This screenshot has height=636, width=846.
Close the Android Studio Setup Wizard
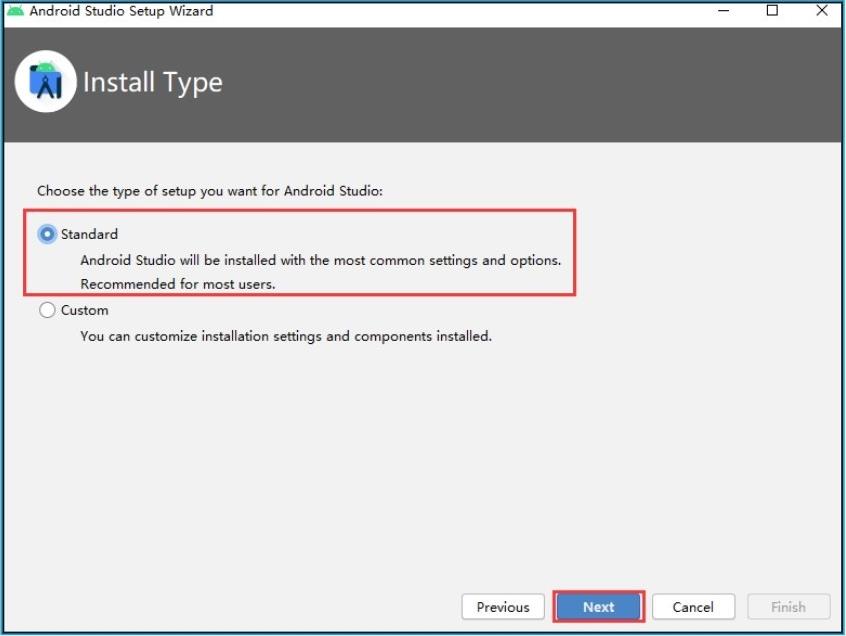(820, 11)
